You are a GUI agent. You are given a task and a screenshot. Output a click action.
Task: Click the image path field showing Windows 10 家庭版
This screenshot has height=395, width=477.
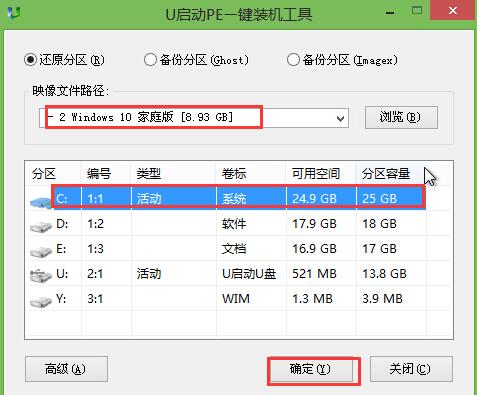tap(194, 117)
